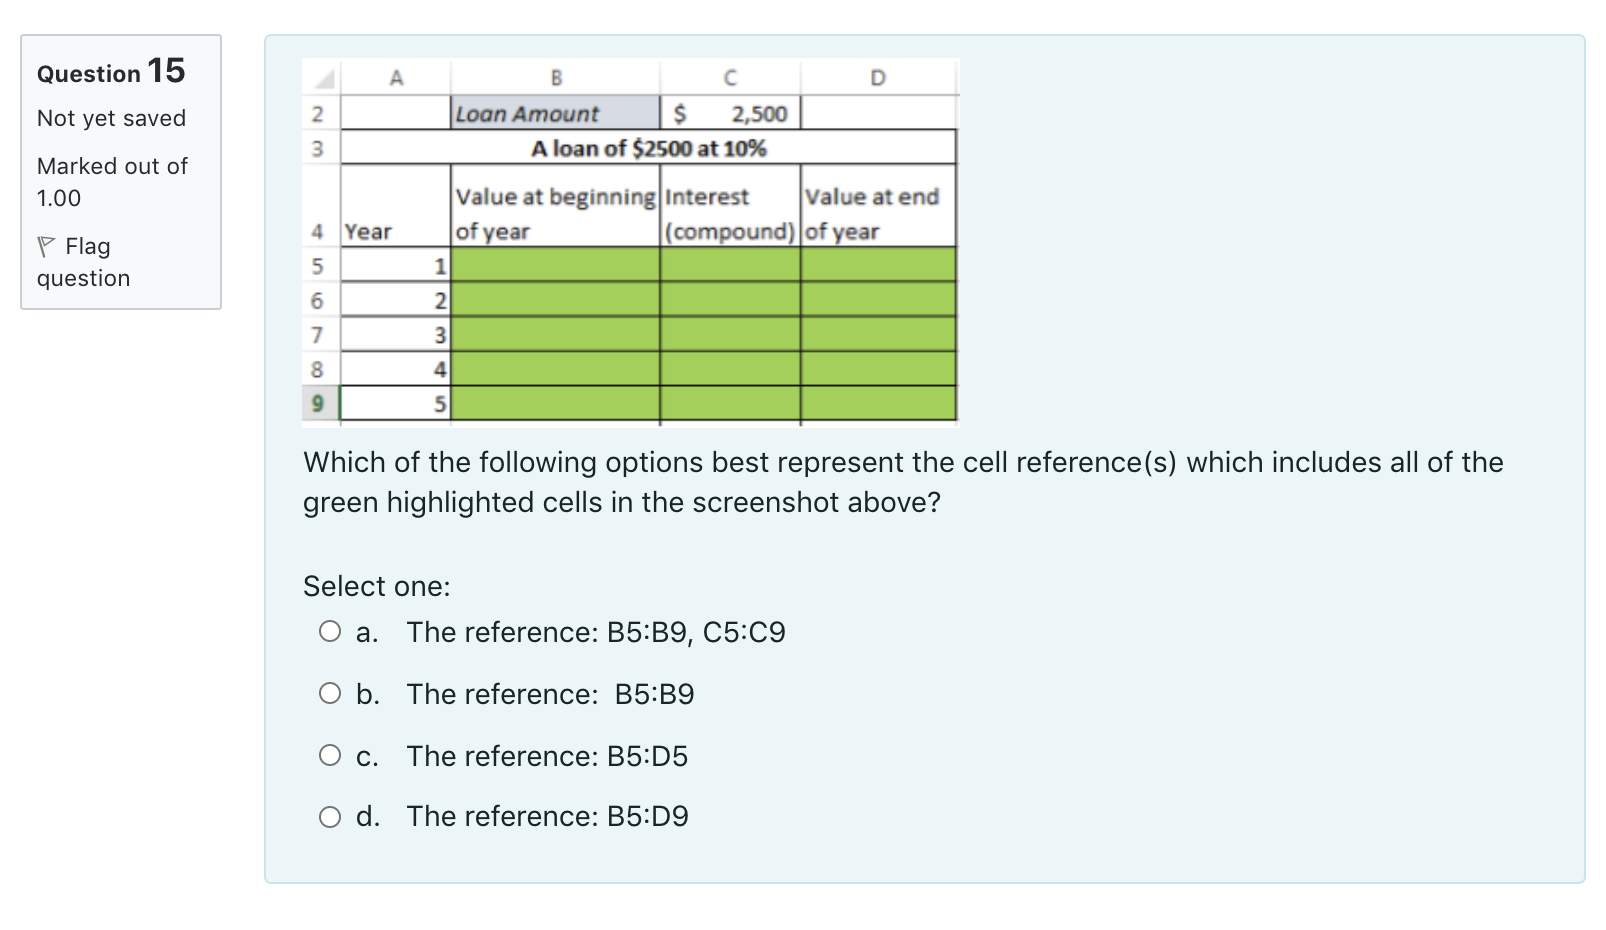Click column header B in the spreadsheet
1606x930 pixels.
[556, 77]
